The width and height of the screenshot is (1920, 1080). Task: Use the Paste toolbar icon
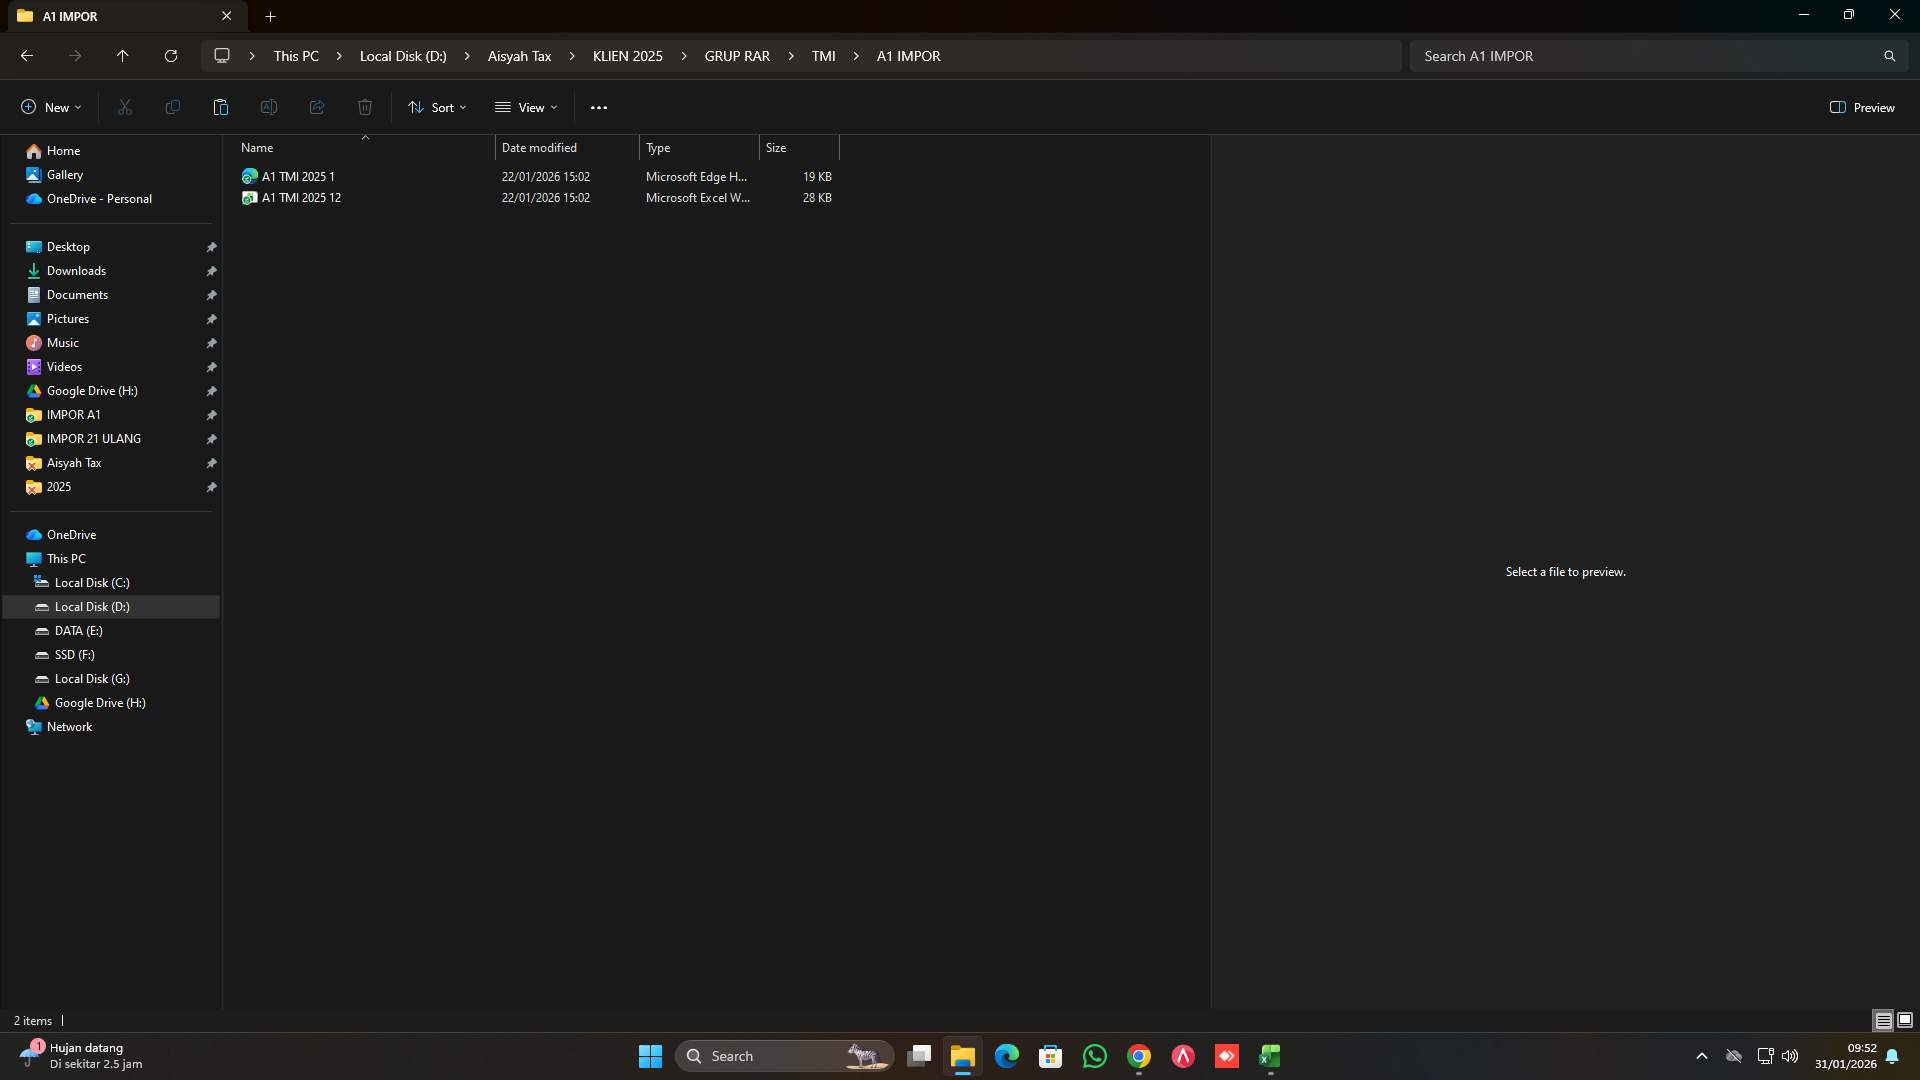click(220, 107)
